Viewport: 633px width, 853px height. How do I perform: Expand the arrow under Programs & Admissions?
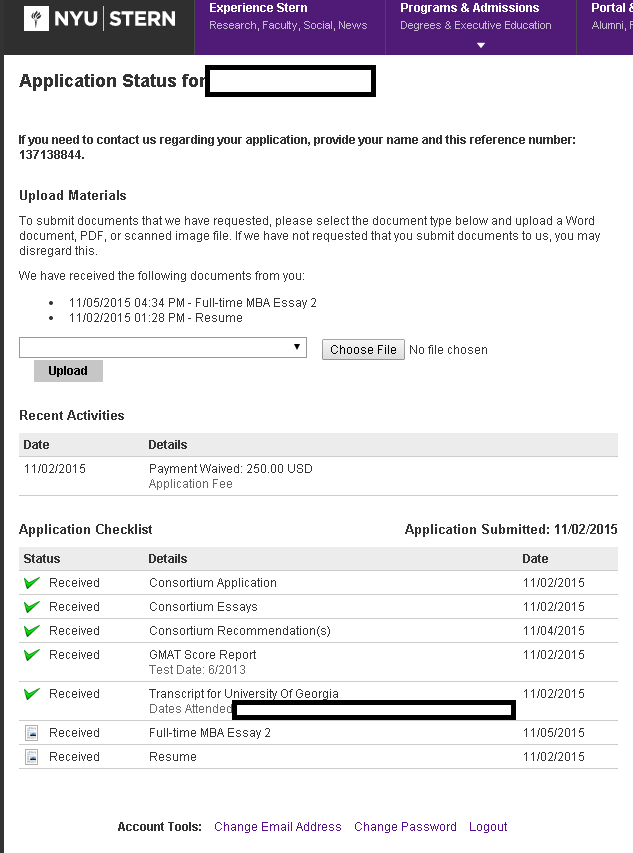click(481, 45)
